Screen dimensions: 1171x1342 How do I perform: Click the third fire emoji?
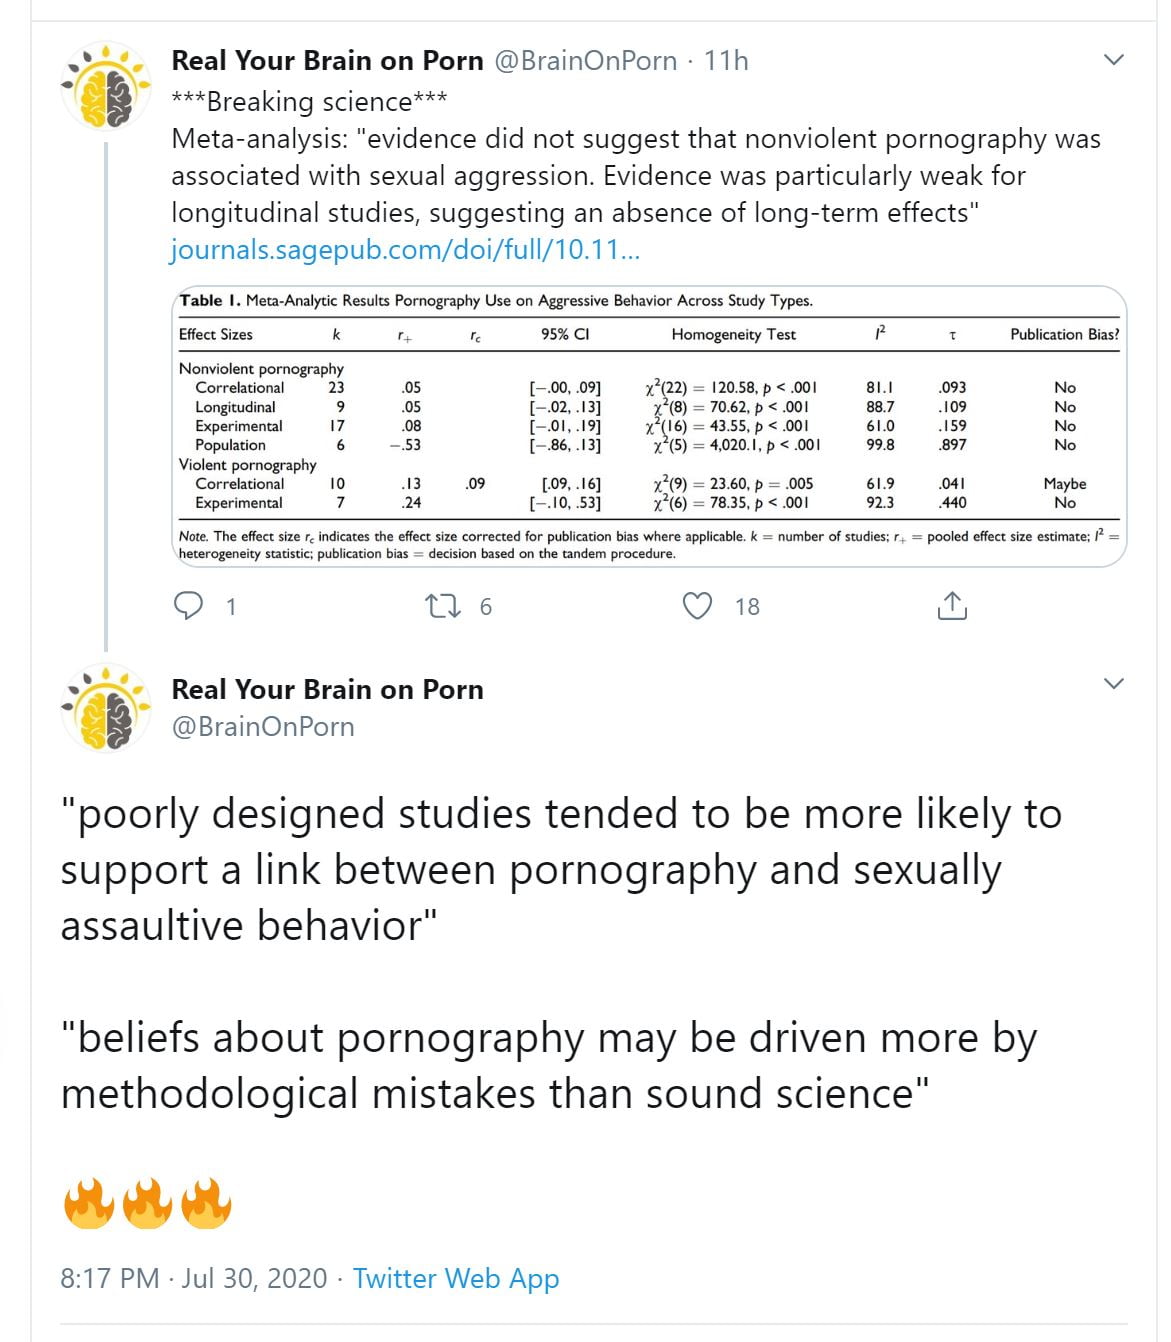point(206,1202)
